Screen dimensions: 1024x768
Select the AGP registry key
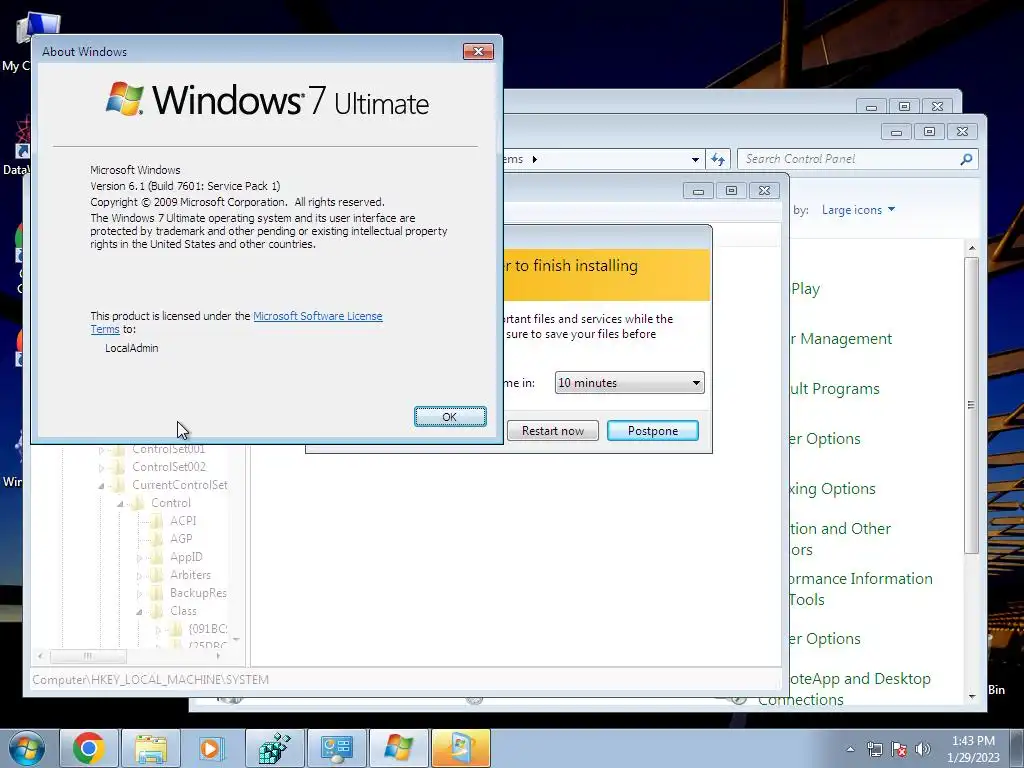pos(181,539)
